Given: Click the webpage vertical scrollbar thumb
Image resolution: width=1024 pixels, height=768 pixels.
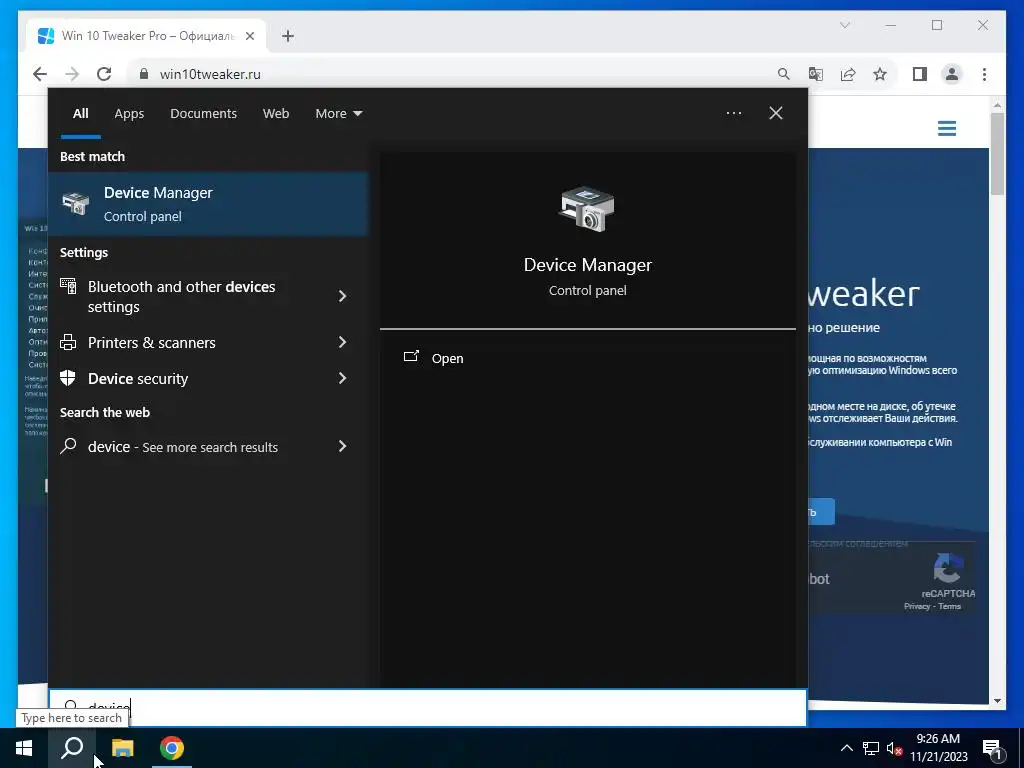Looking at the screenshot, I should [997, 153].
